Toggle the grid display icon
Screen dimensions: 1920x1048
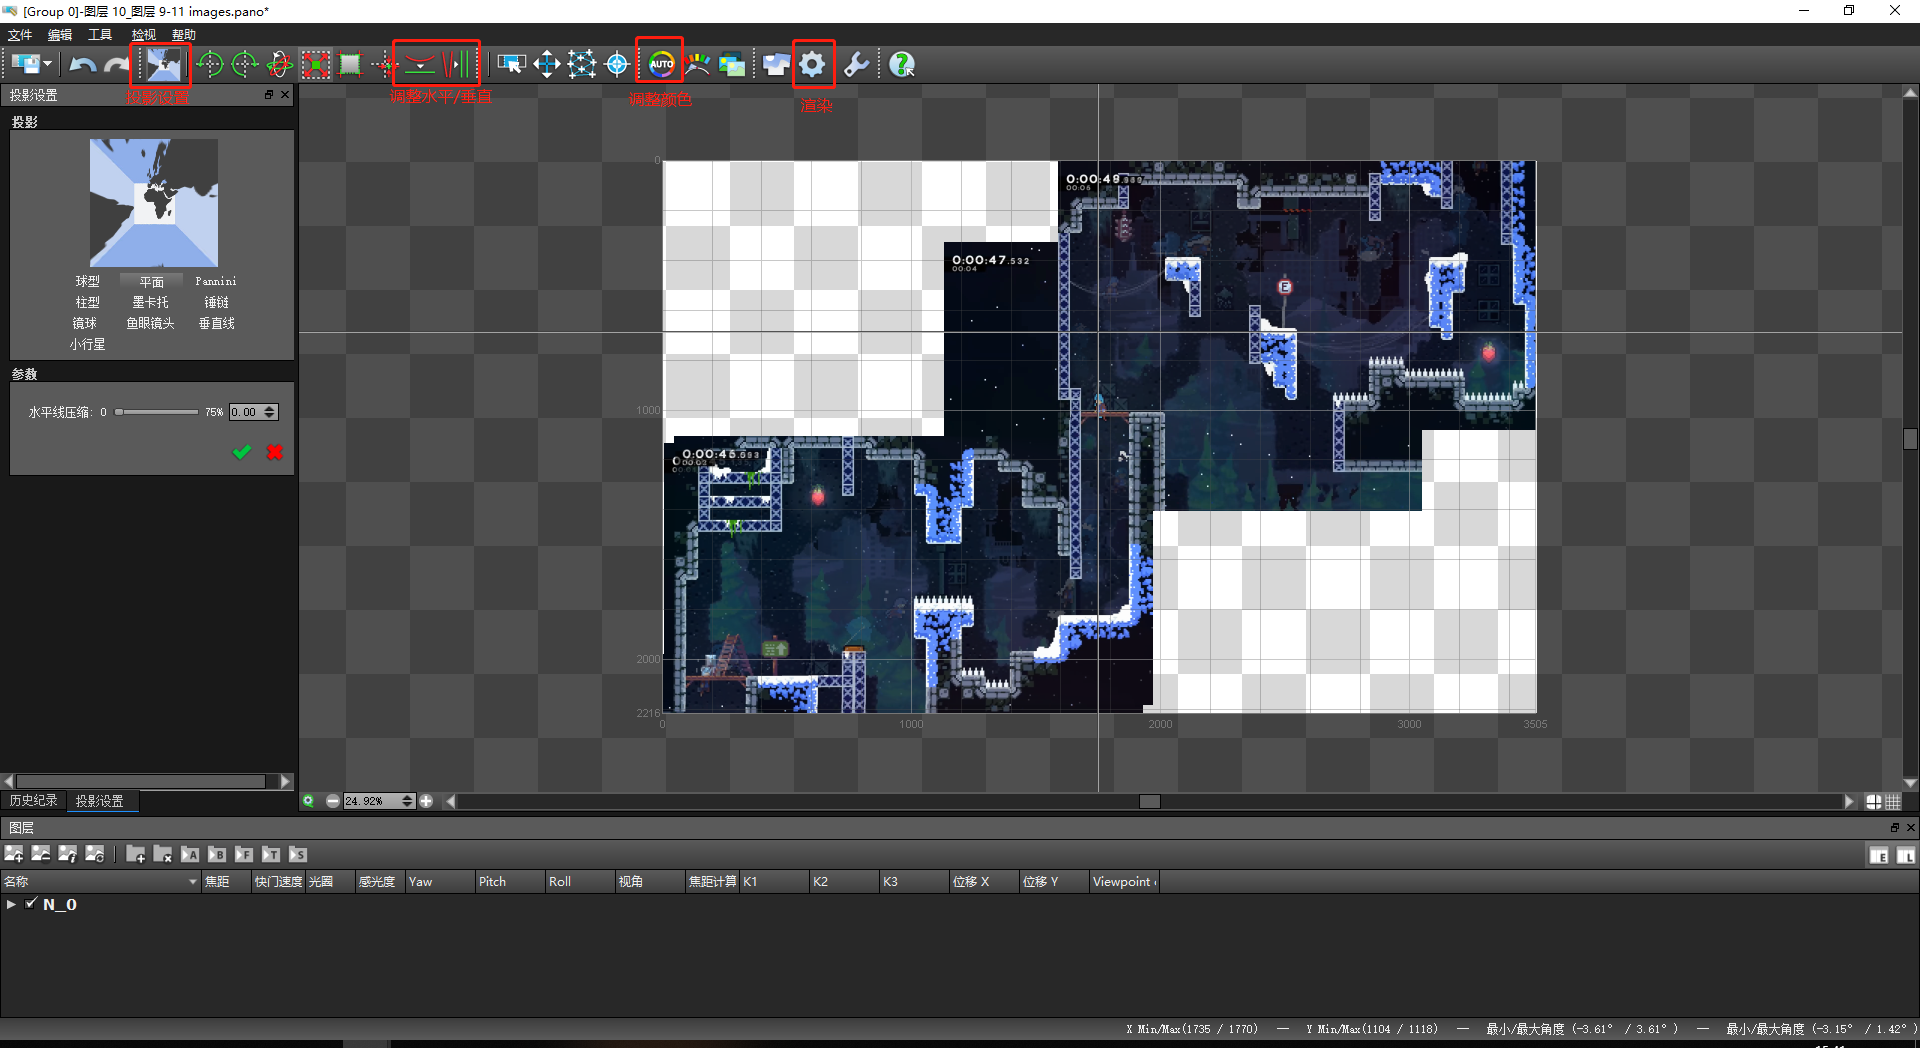pyautogui.click(x=1893, y=801)
